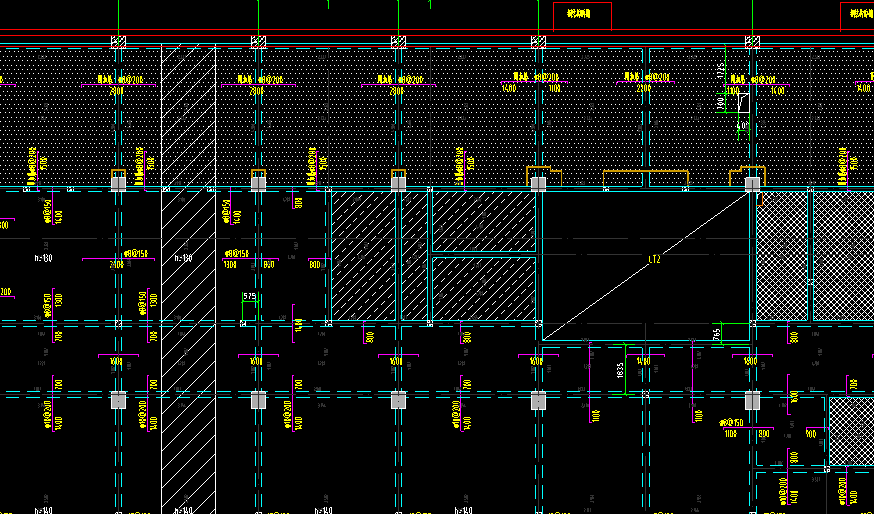Click the green 575 dimension text
Viewport: 874px width, 514px height.
250,296
